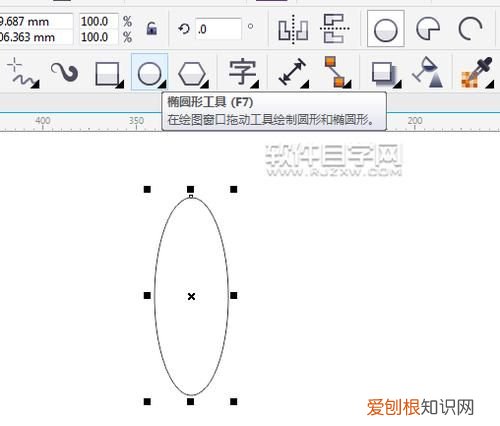Edit the lower 100.0 scale percentage

coord(99,37)
